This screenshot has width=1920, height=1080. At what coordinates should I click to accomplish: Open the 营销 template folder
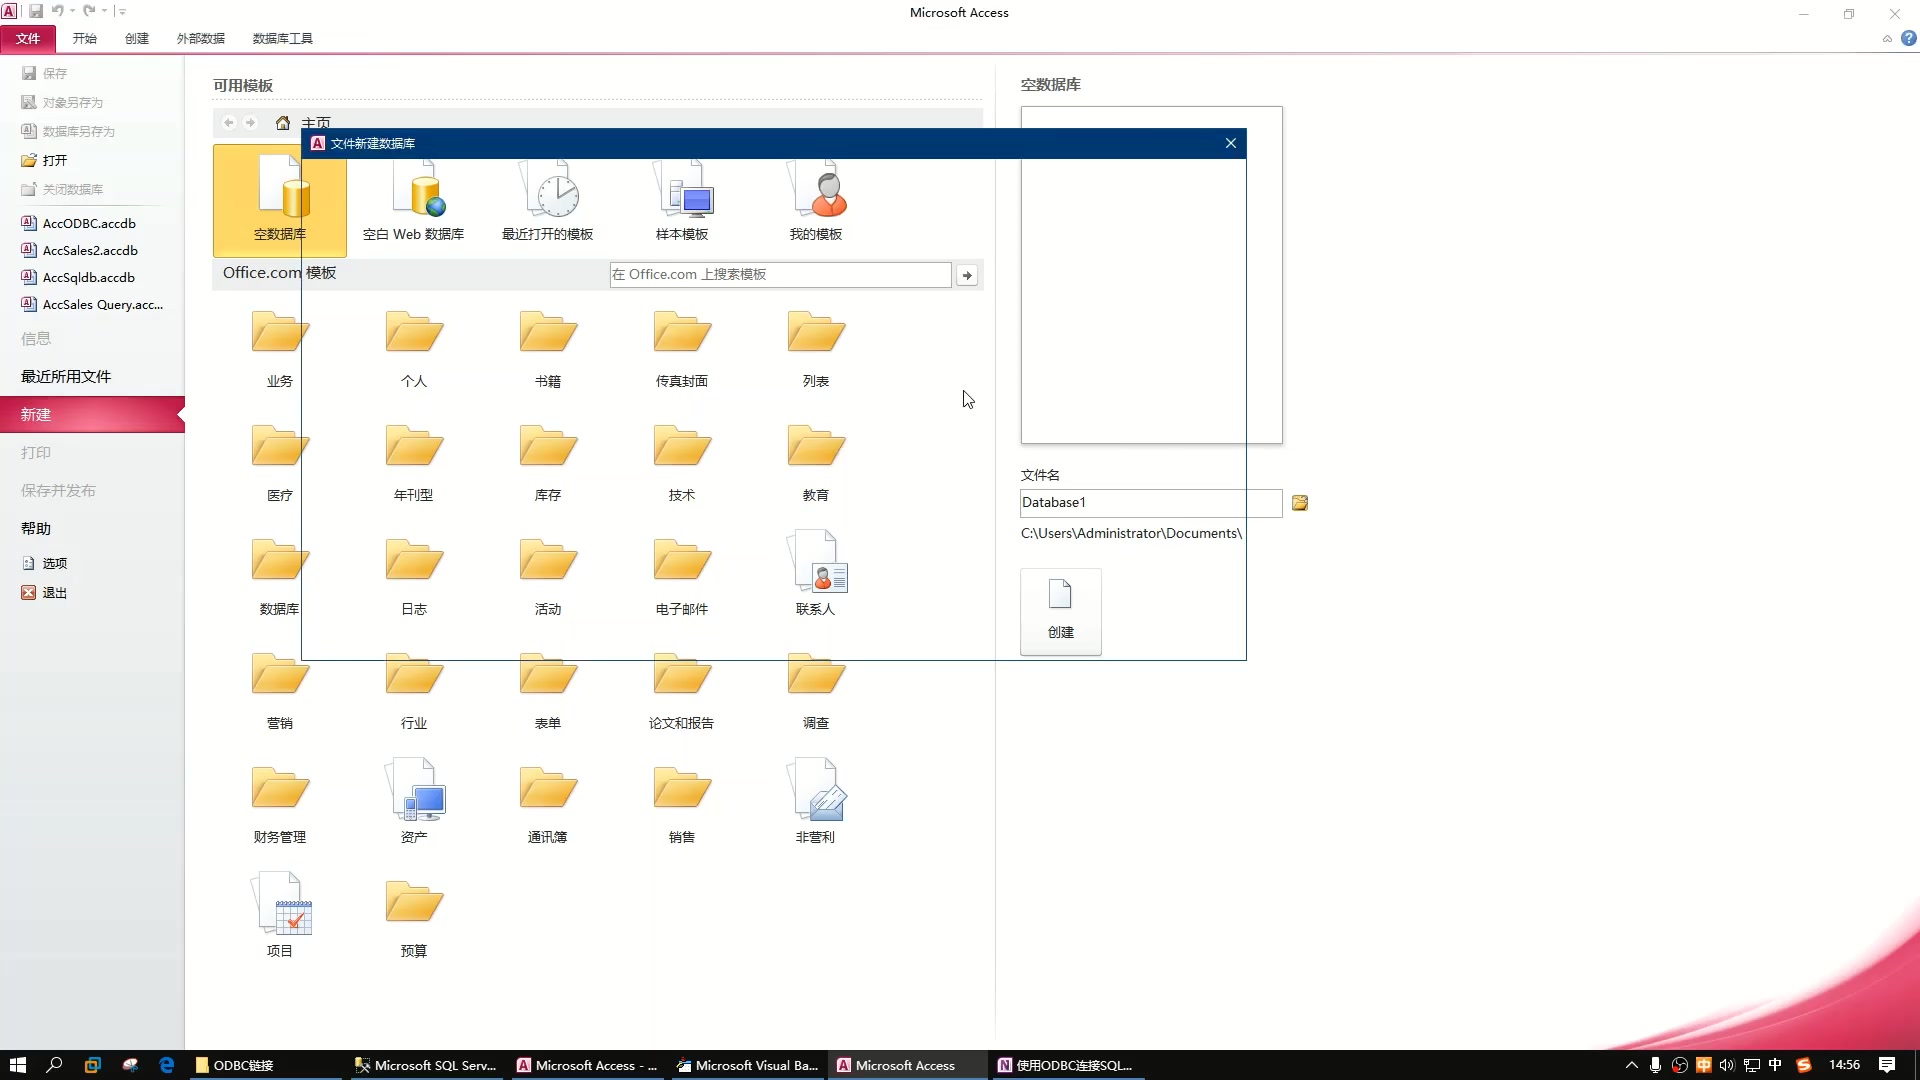tap(280, 691)
